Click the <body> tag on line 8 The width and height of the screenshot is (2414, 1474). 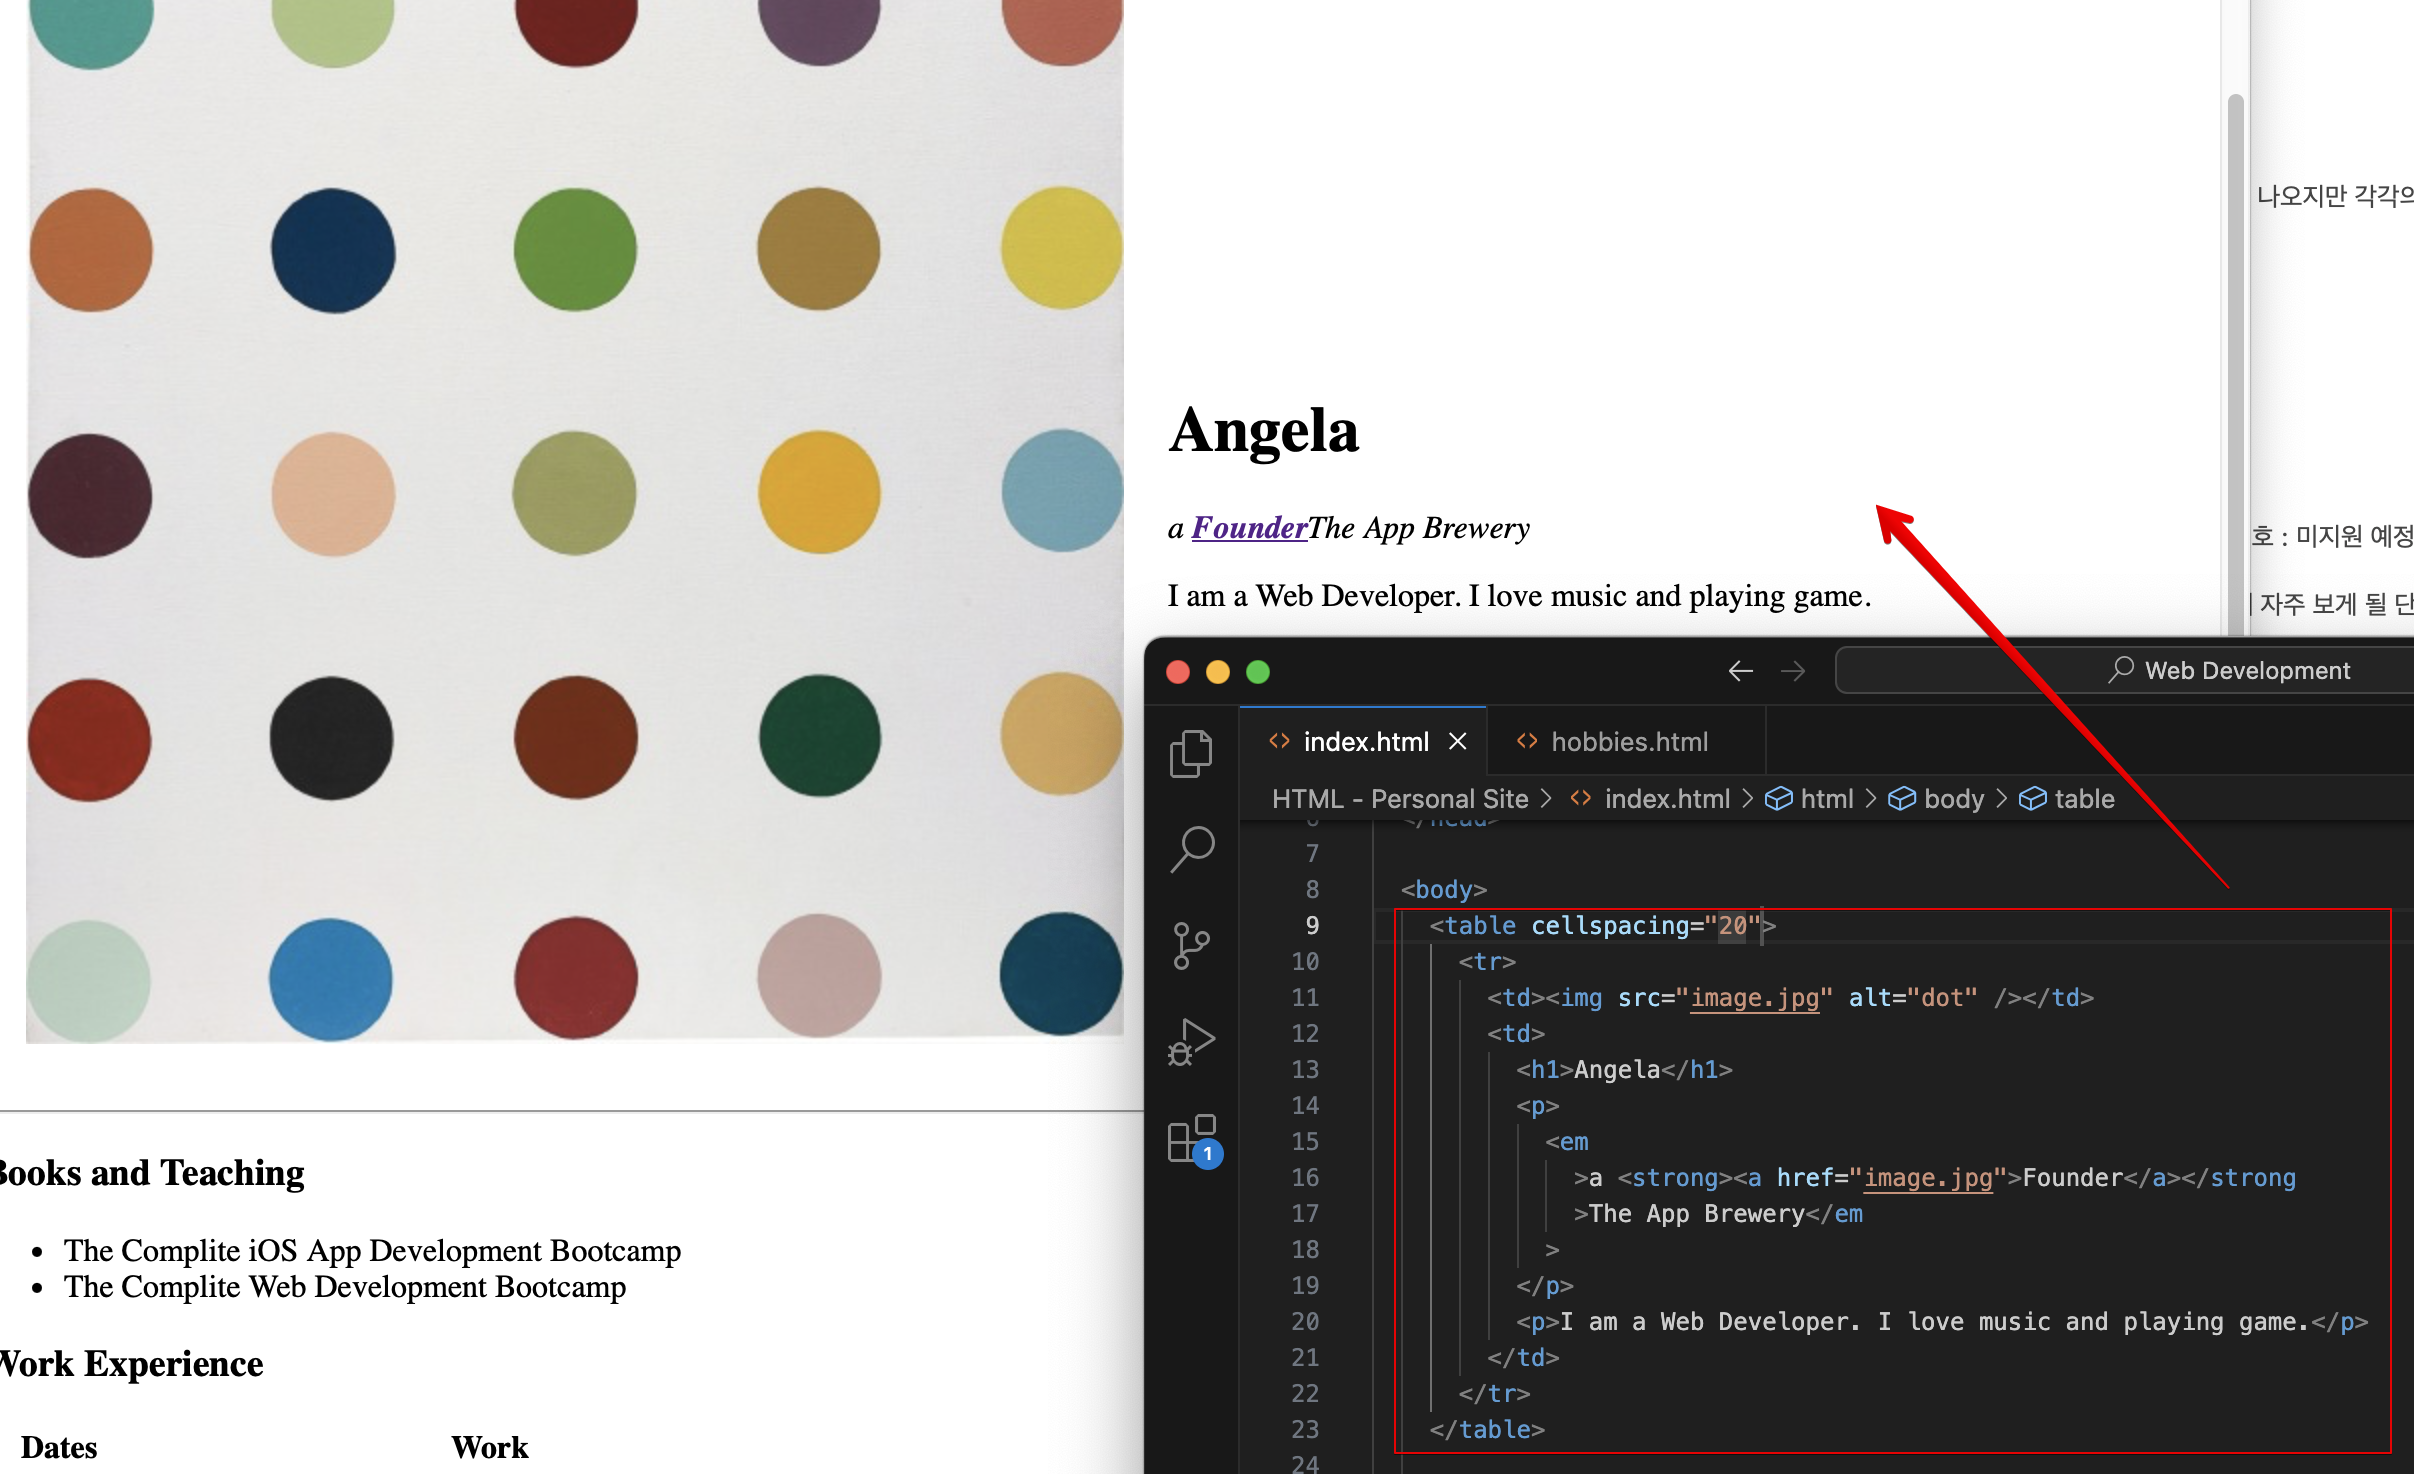(x=1444, y=889)
